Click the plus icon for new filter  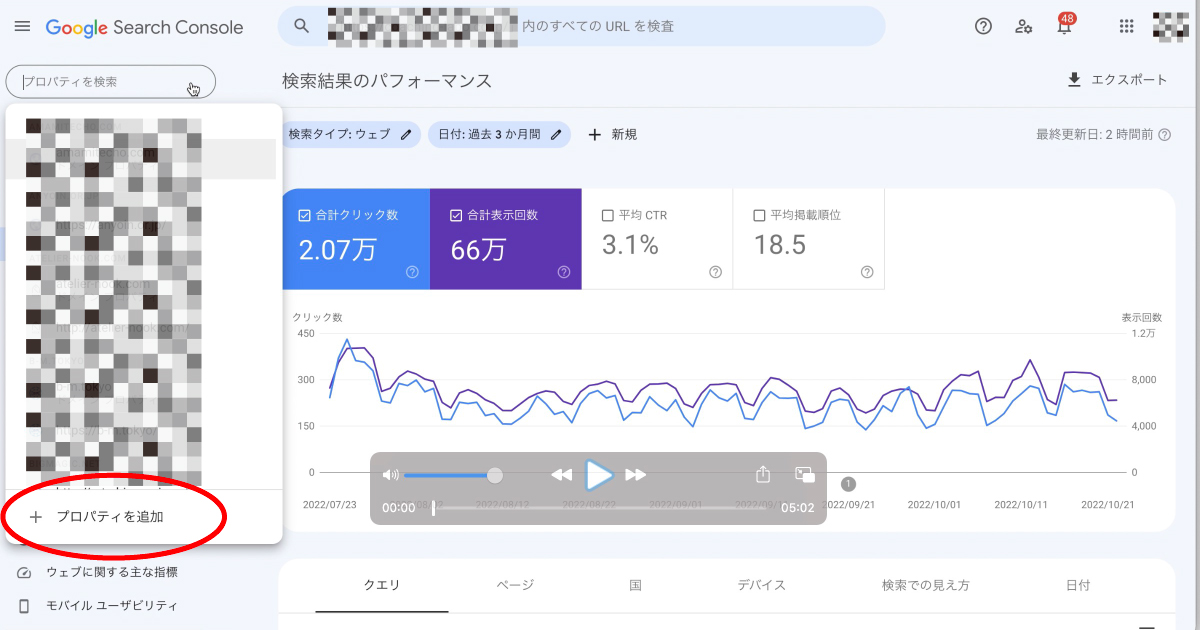click(594, 134)
